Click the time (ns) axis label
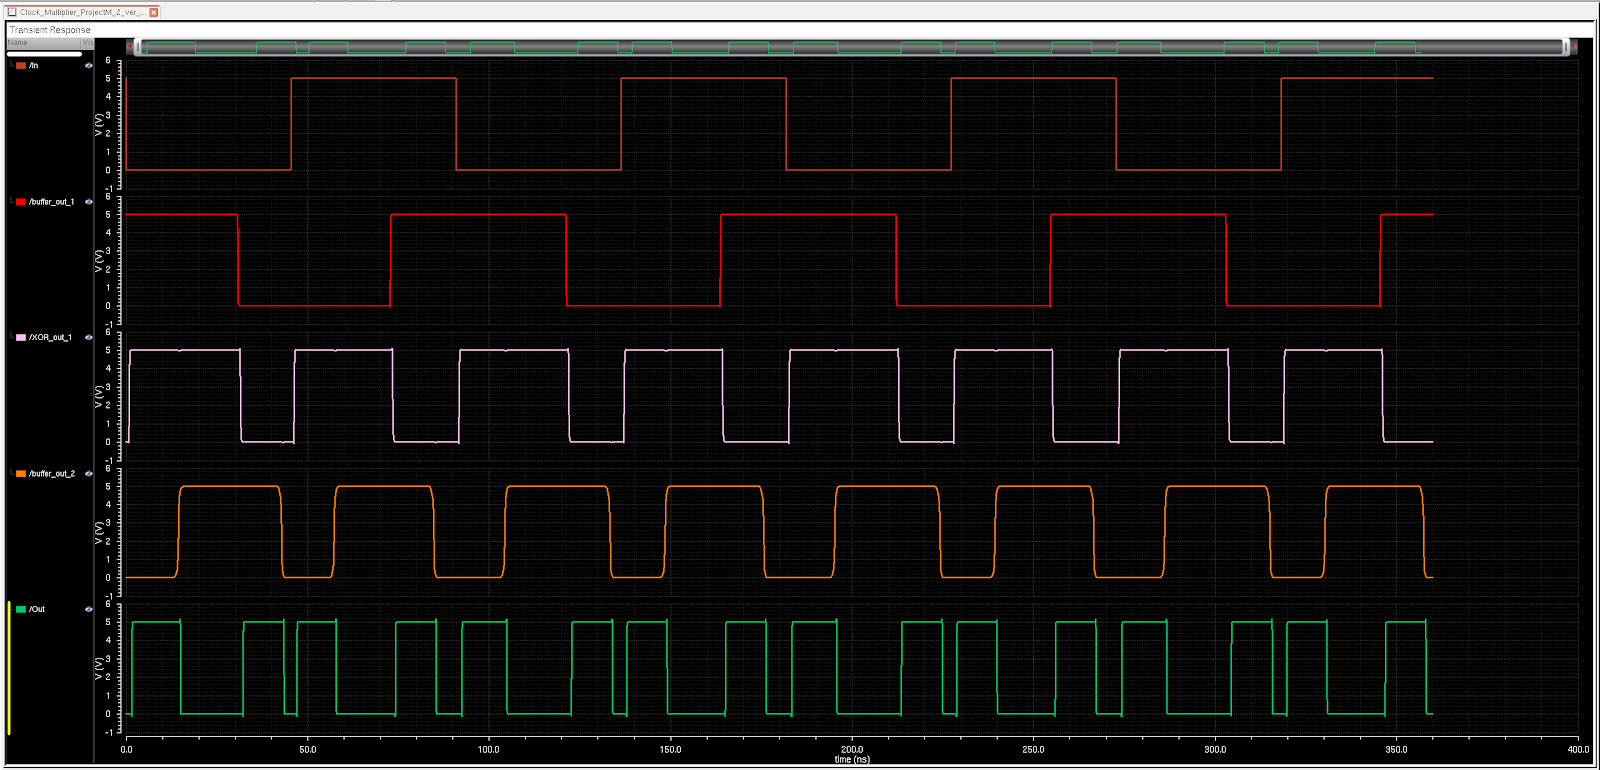The image size is (1600, 770). tap(852, 760)
